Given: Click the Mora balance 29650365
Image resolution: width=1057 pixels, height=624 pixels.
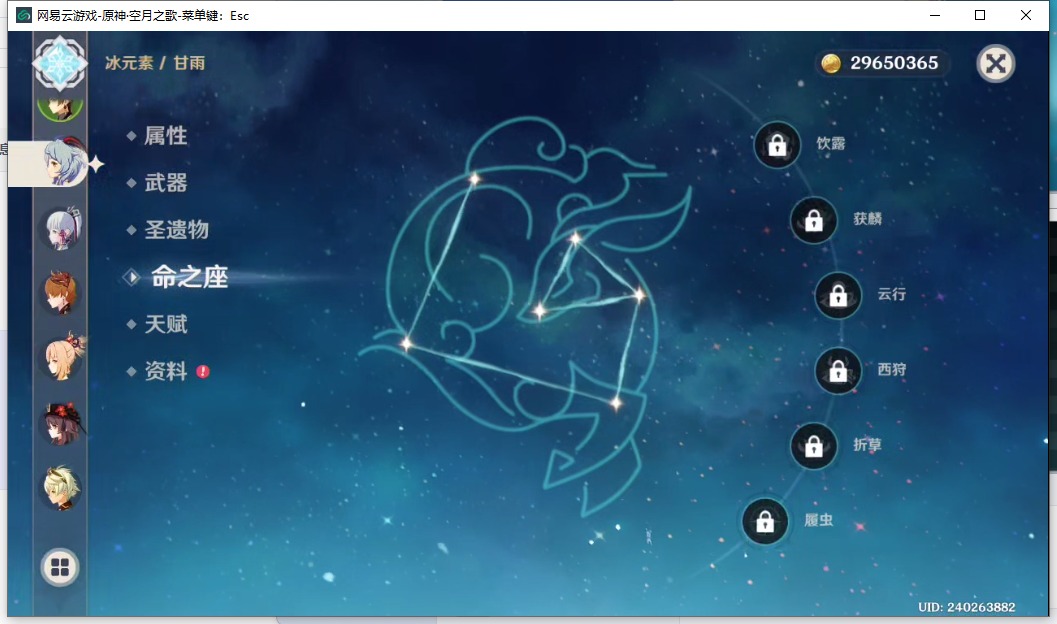Looking at the screenshot, I should pos(894,63).
